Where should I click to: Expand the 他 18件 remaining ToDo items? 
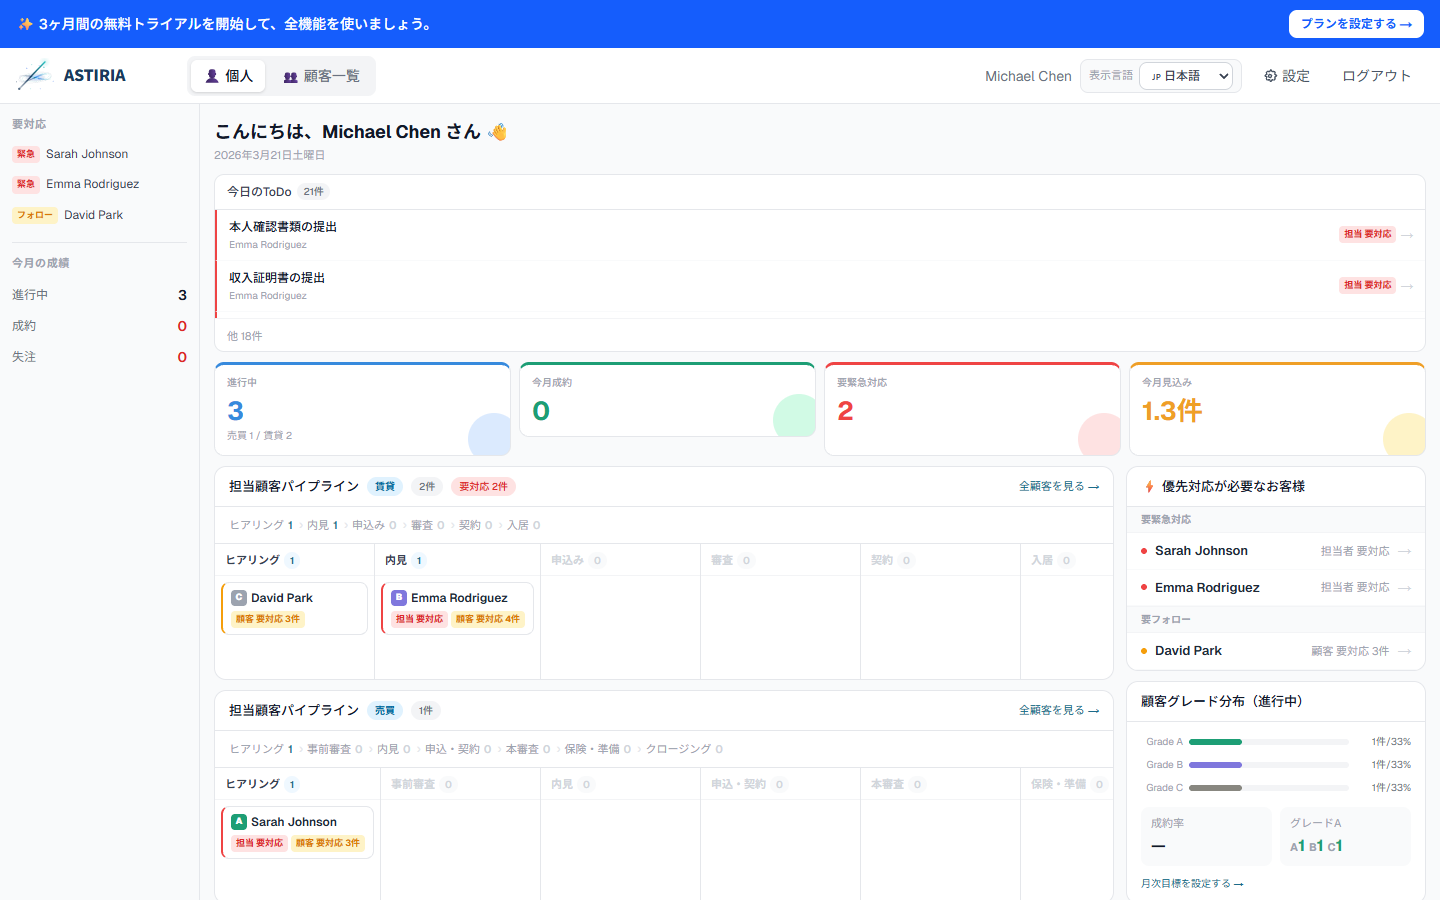point(245,336)
